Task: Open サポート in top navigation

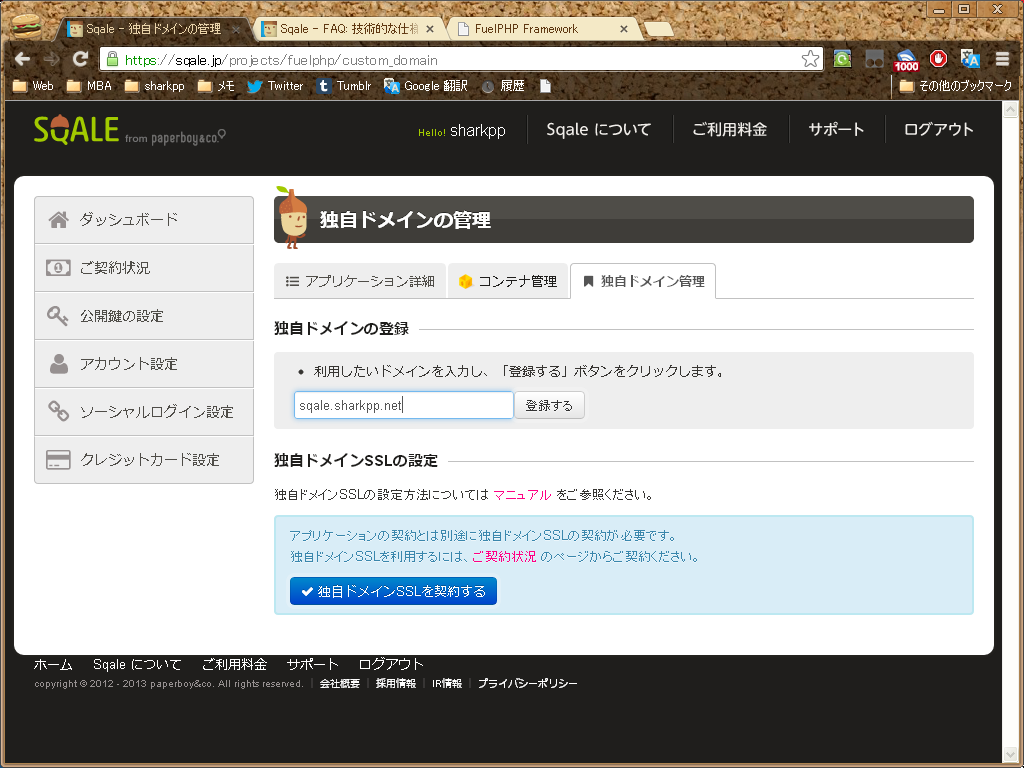Action: point(836,129)
